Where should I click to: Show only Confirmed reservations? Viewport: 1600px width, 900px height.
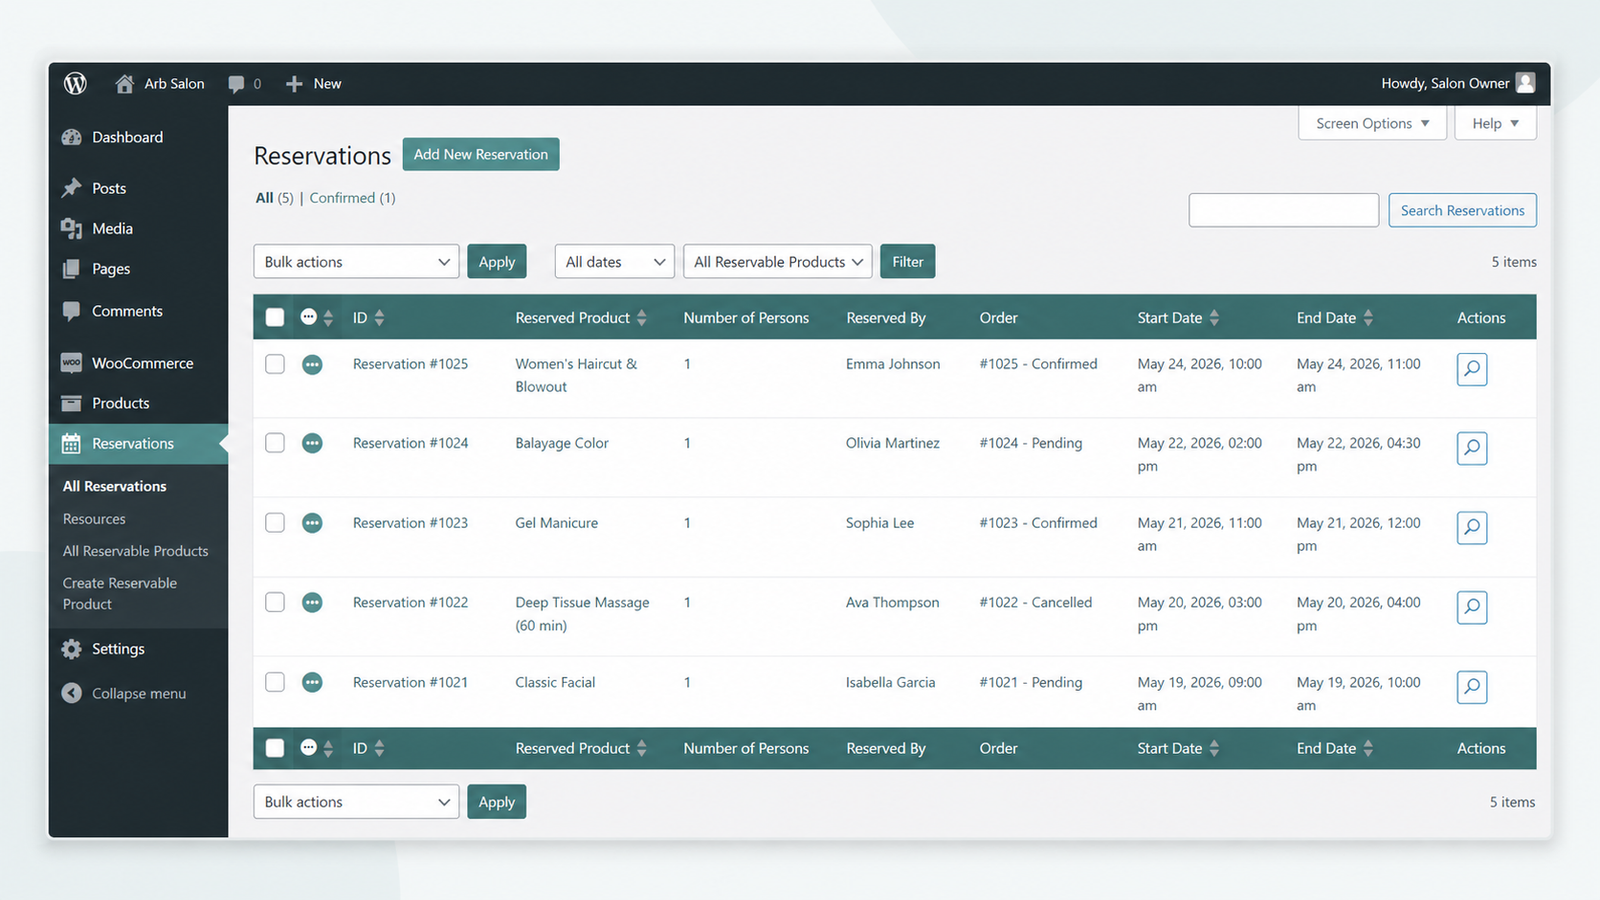click(x=352, y=198)
